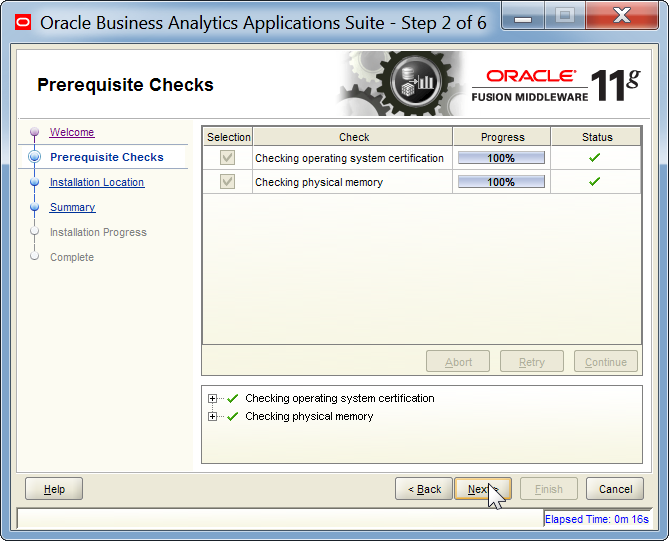Click the Help button
This screenshot has height=541, width=669.
(x=54, y=489)
